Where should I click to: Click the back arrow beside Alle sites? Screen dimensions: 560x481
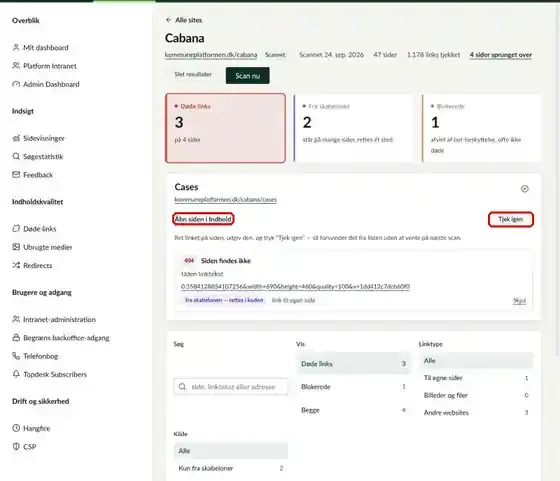pos(169,20)
